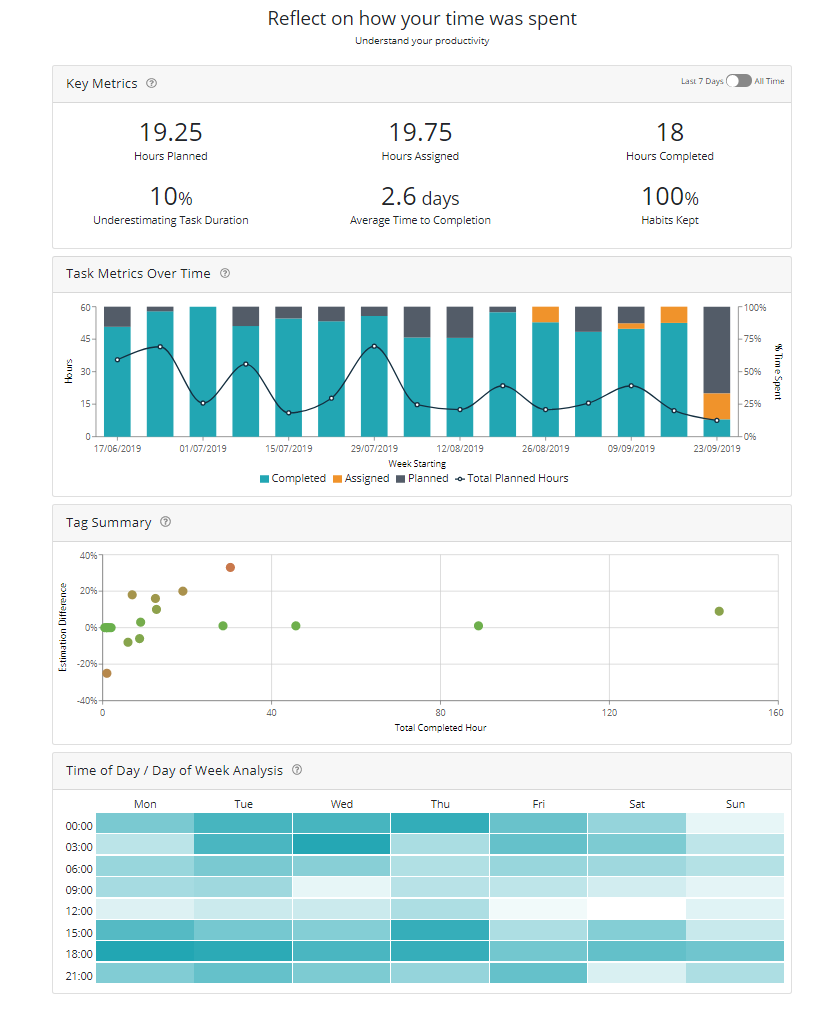Hide the Completed series via its legend
Viewport: 834px width, 1010px height.
click(292, 479)
